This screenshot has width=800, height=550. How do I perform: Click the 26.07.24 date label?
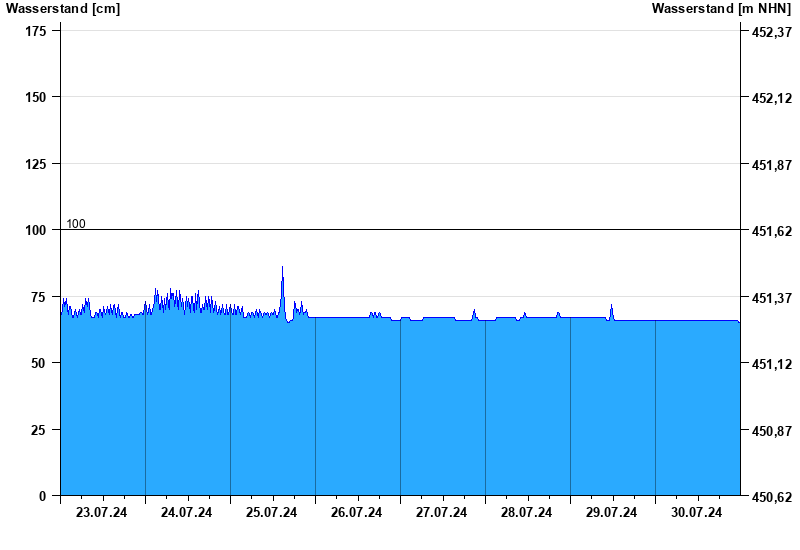pos(356,512)
